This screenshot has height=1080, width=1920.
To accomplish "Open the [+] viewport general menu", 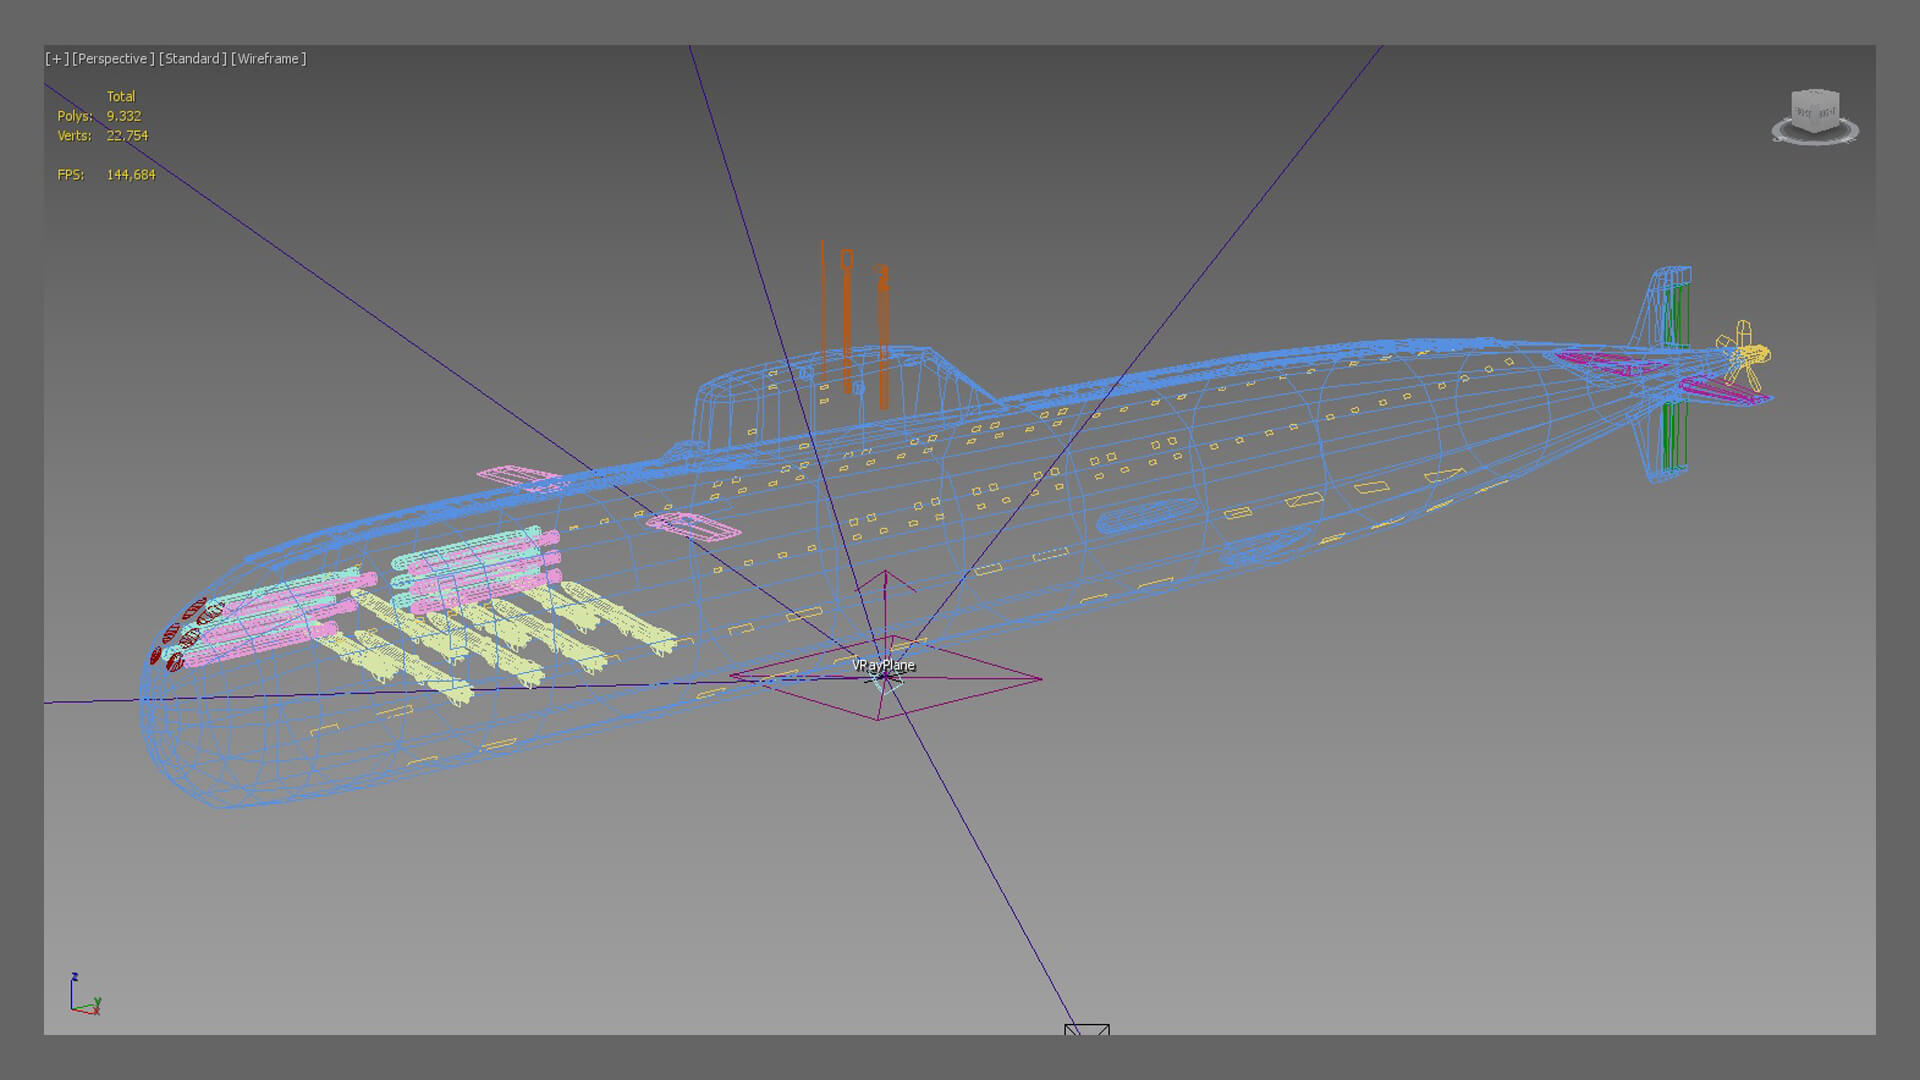I will tap(57, 59).
